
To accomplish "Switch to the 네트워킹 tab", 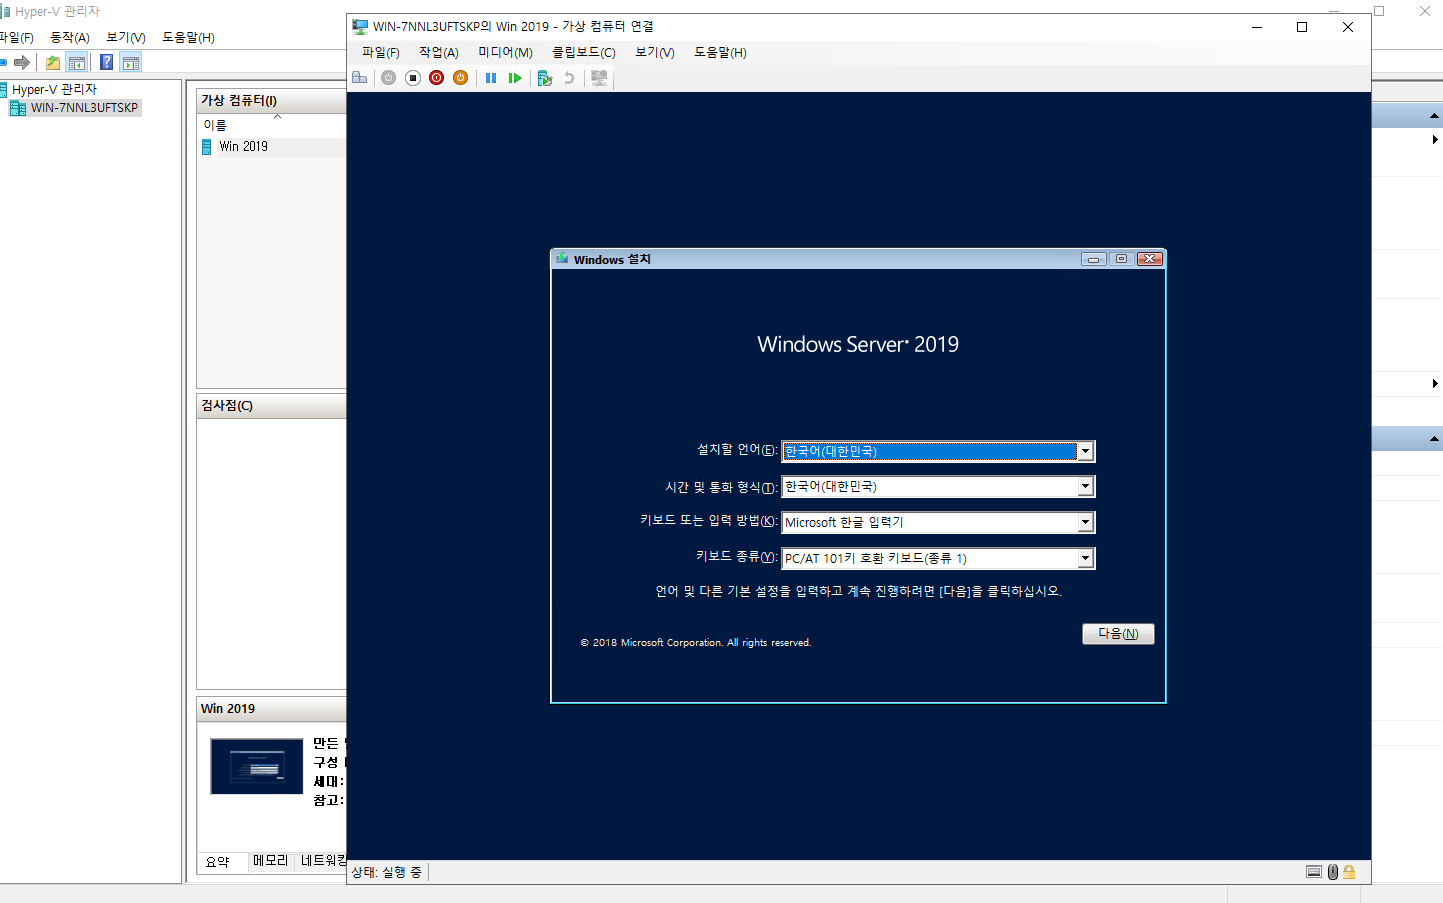I will 322,861.
